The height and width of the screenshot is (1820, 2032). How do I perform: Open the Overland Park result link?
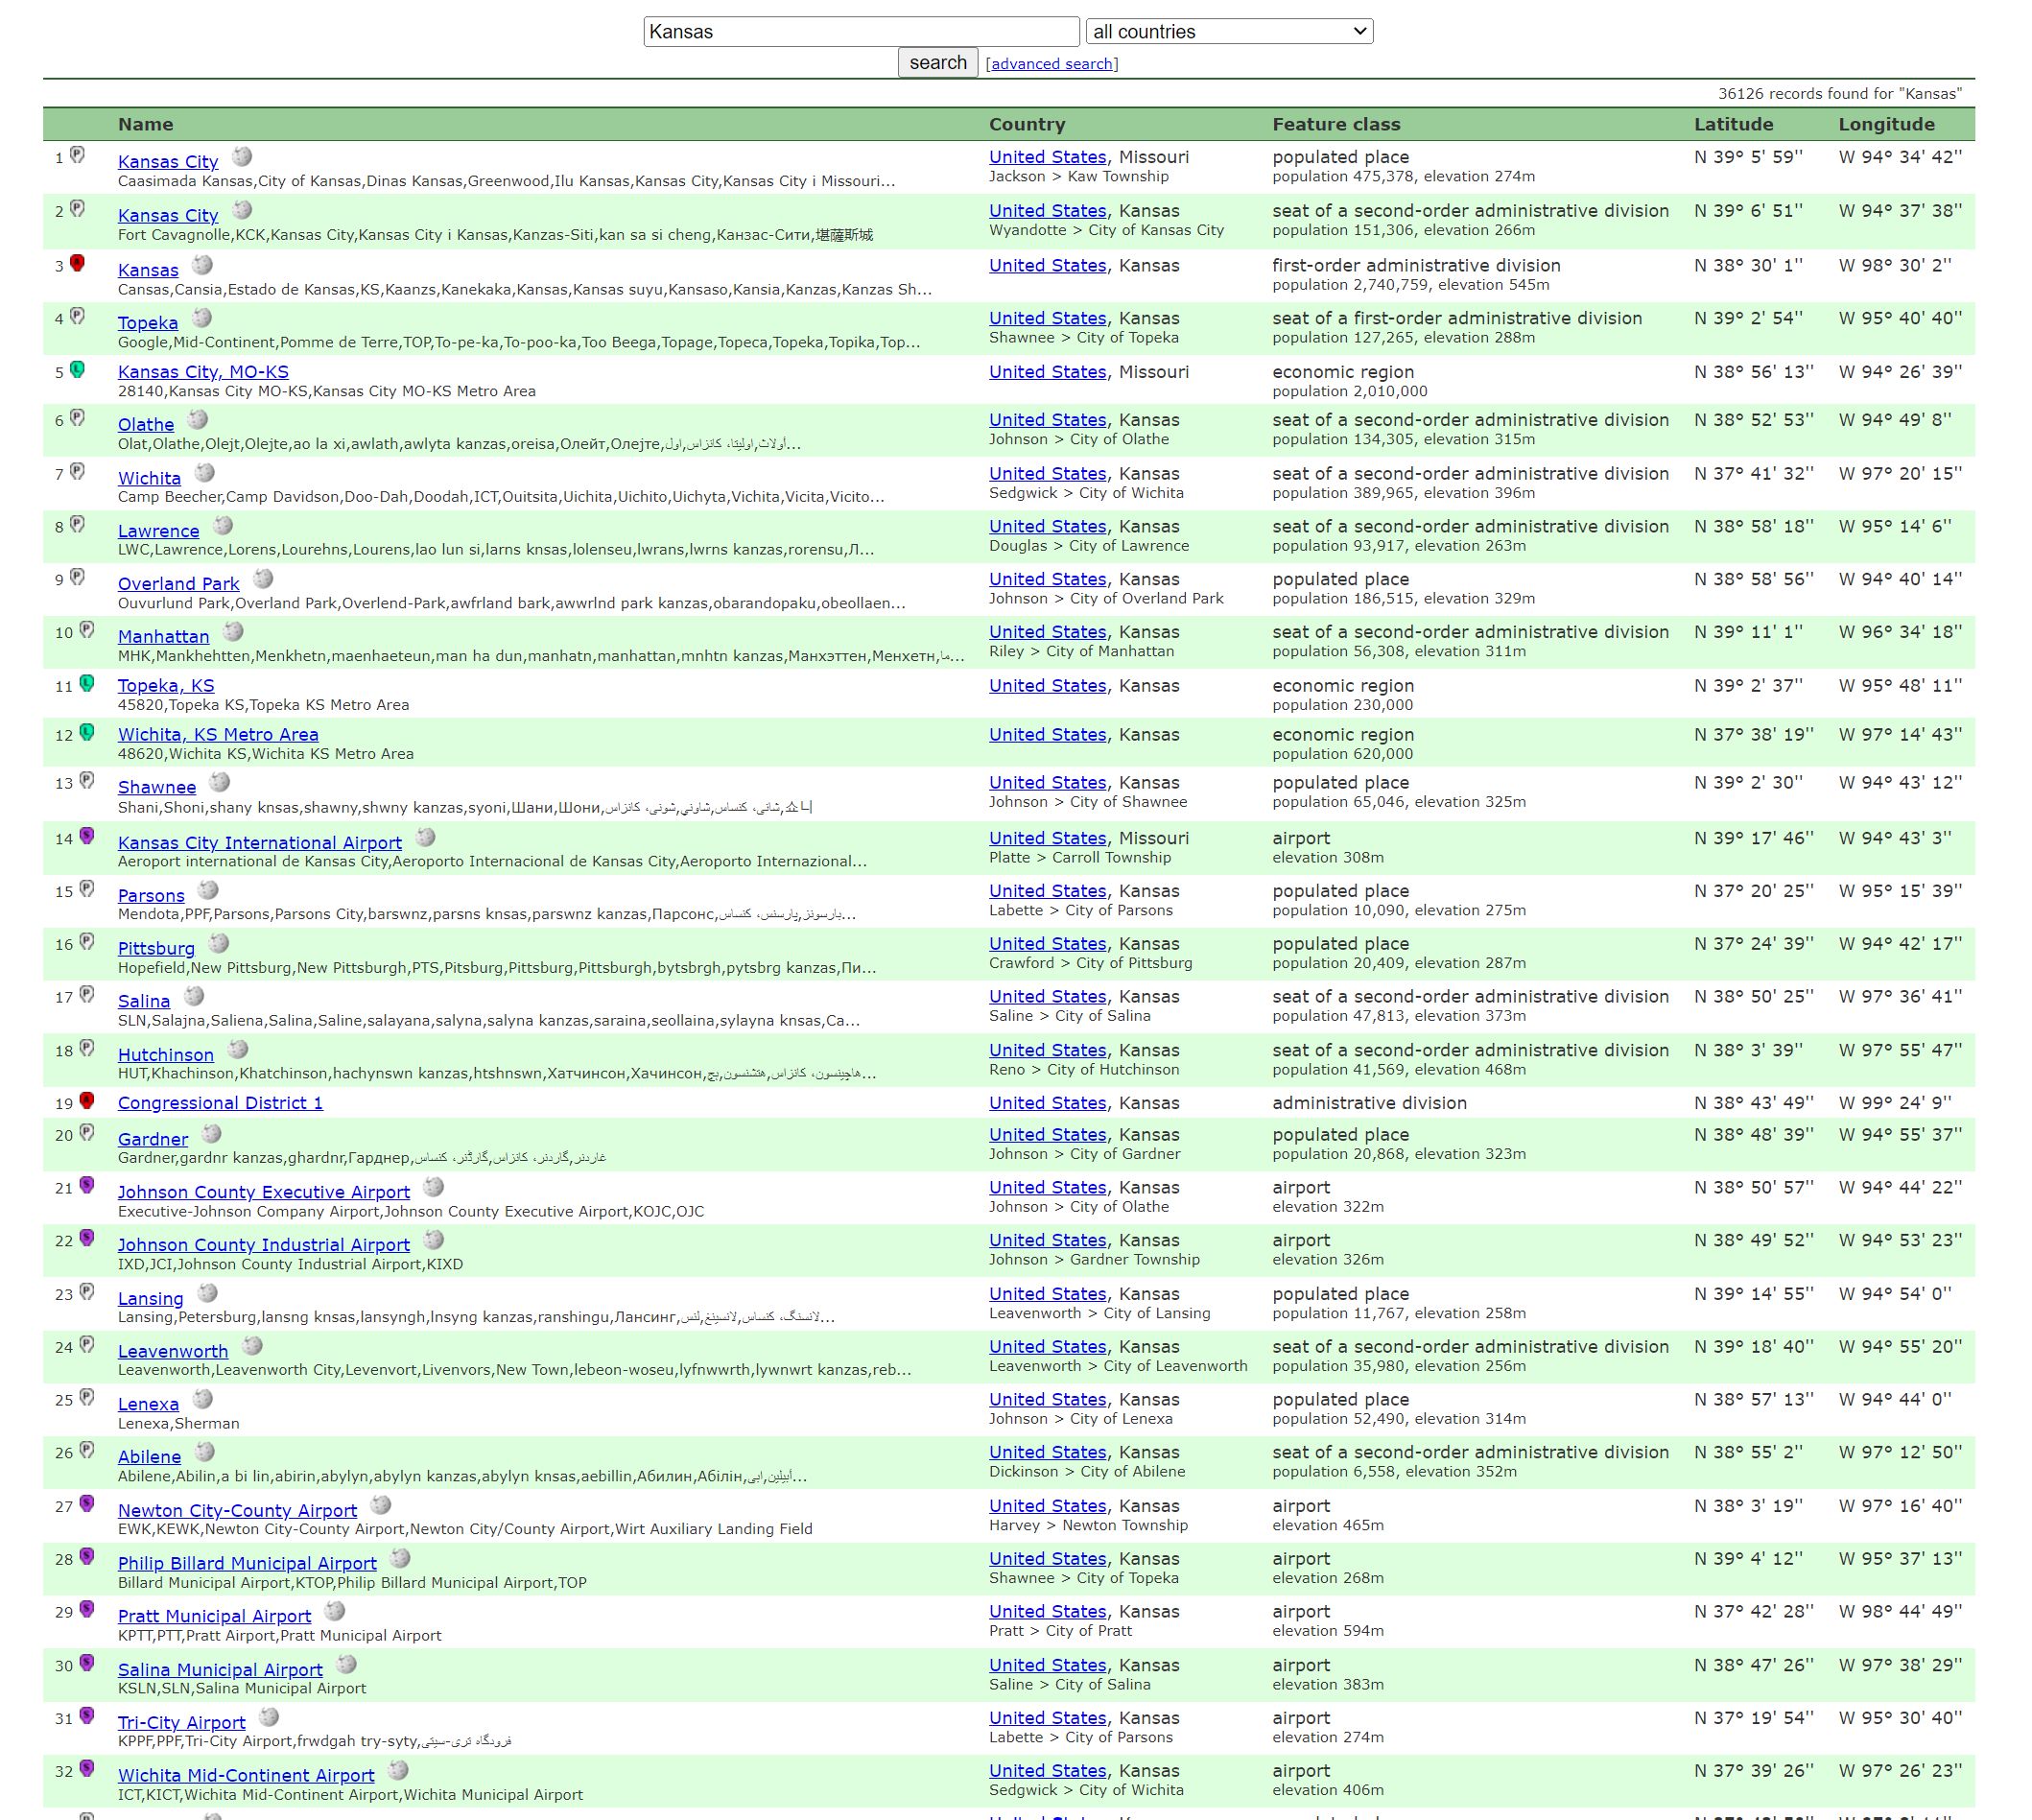coord(178,583)
